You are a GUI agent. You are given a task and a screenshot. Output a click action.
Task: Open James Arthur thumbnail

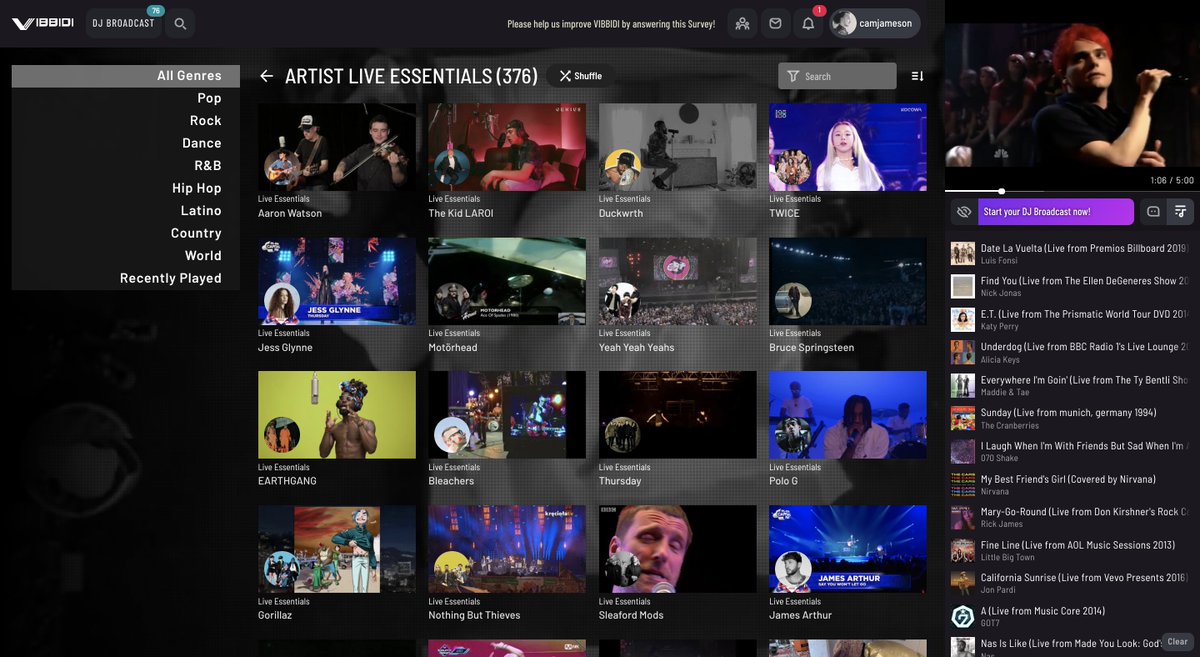(848, 549)
